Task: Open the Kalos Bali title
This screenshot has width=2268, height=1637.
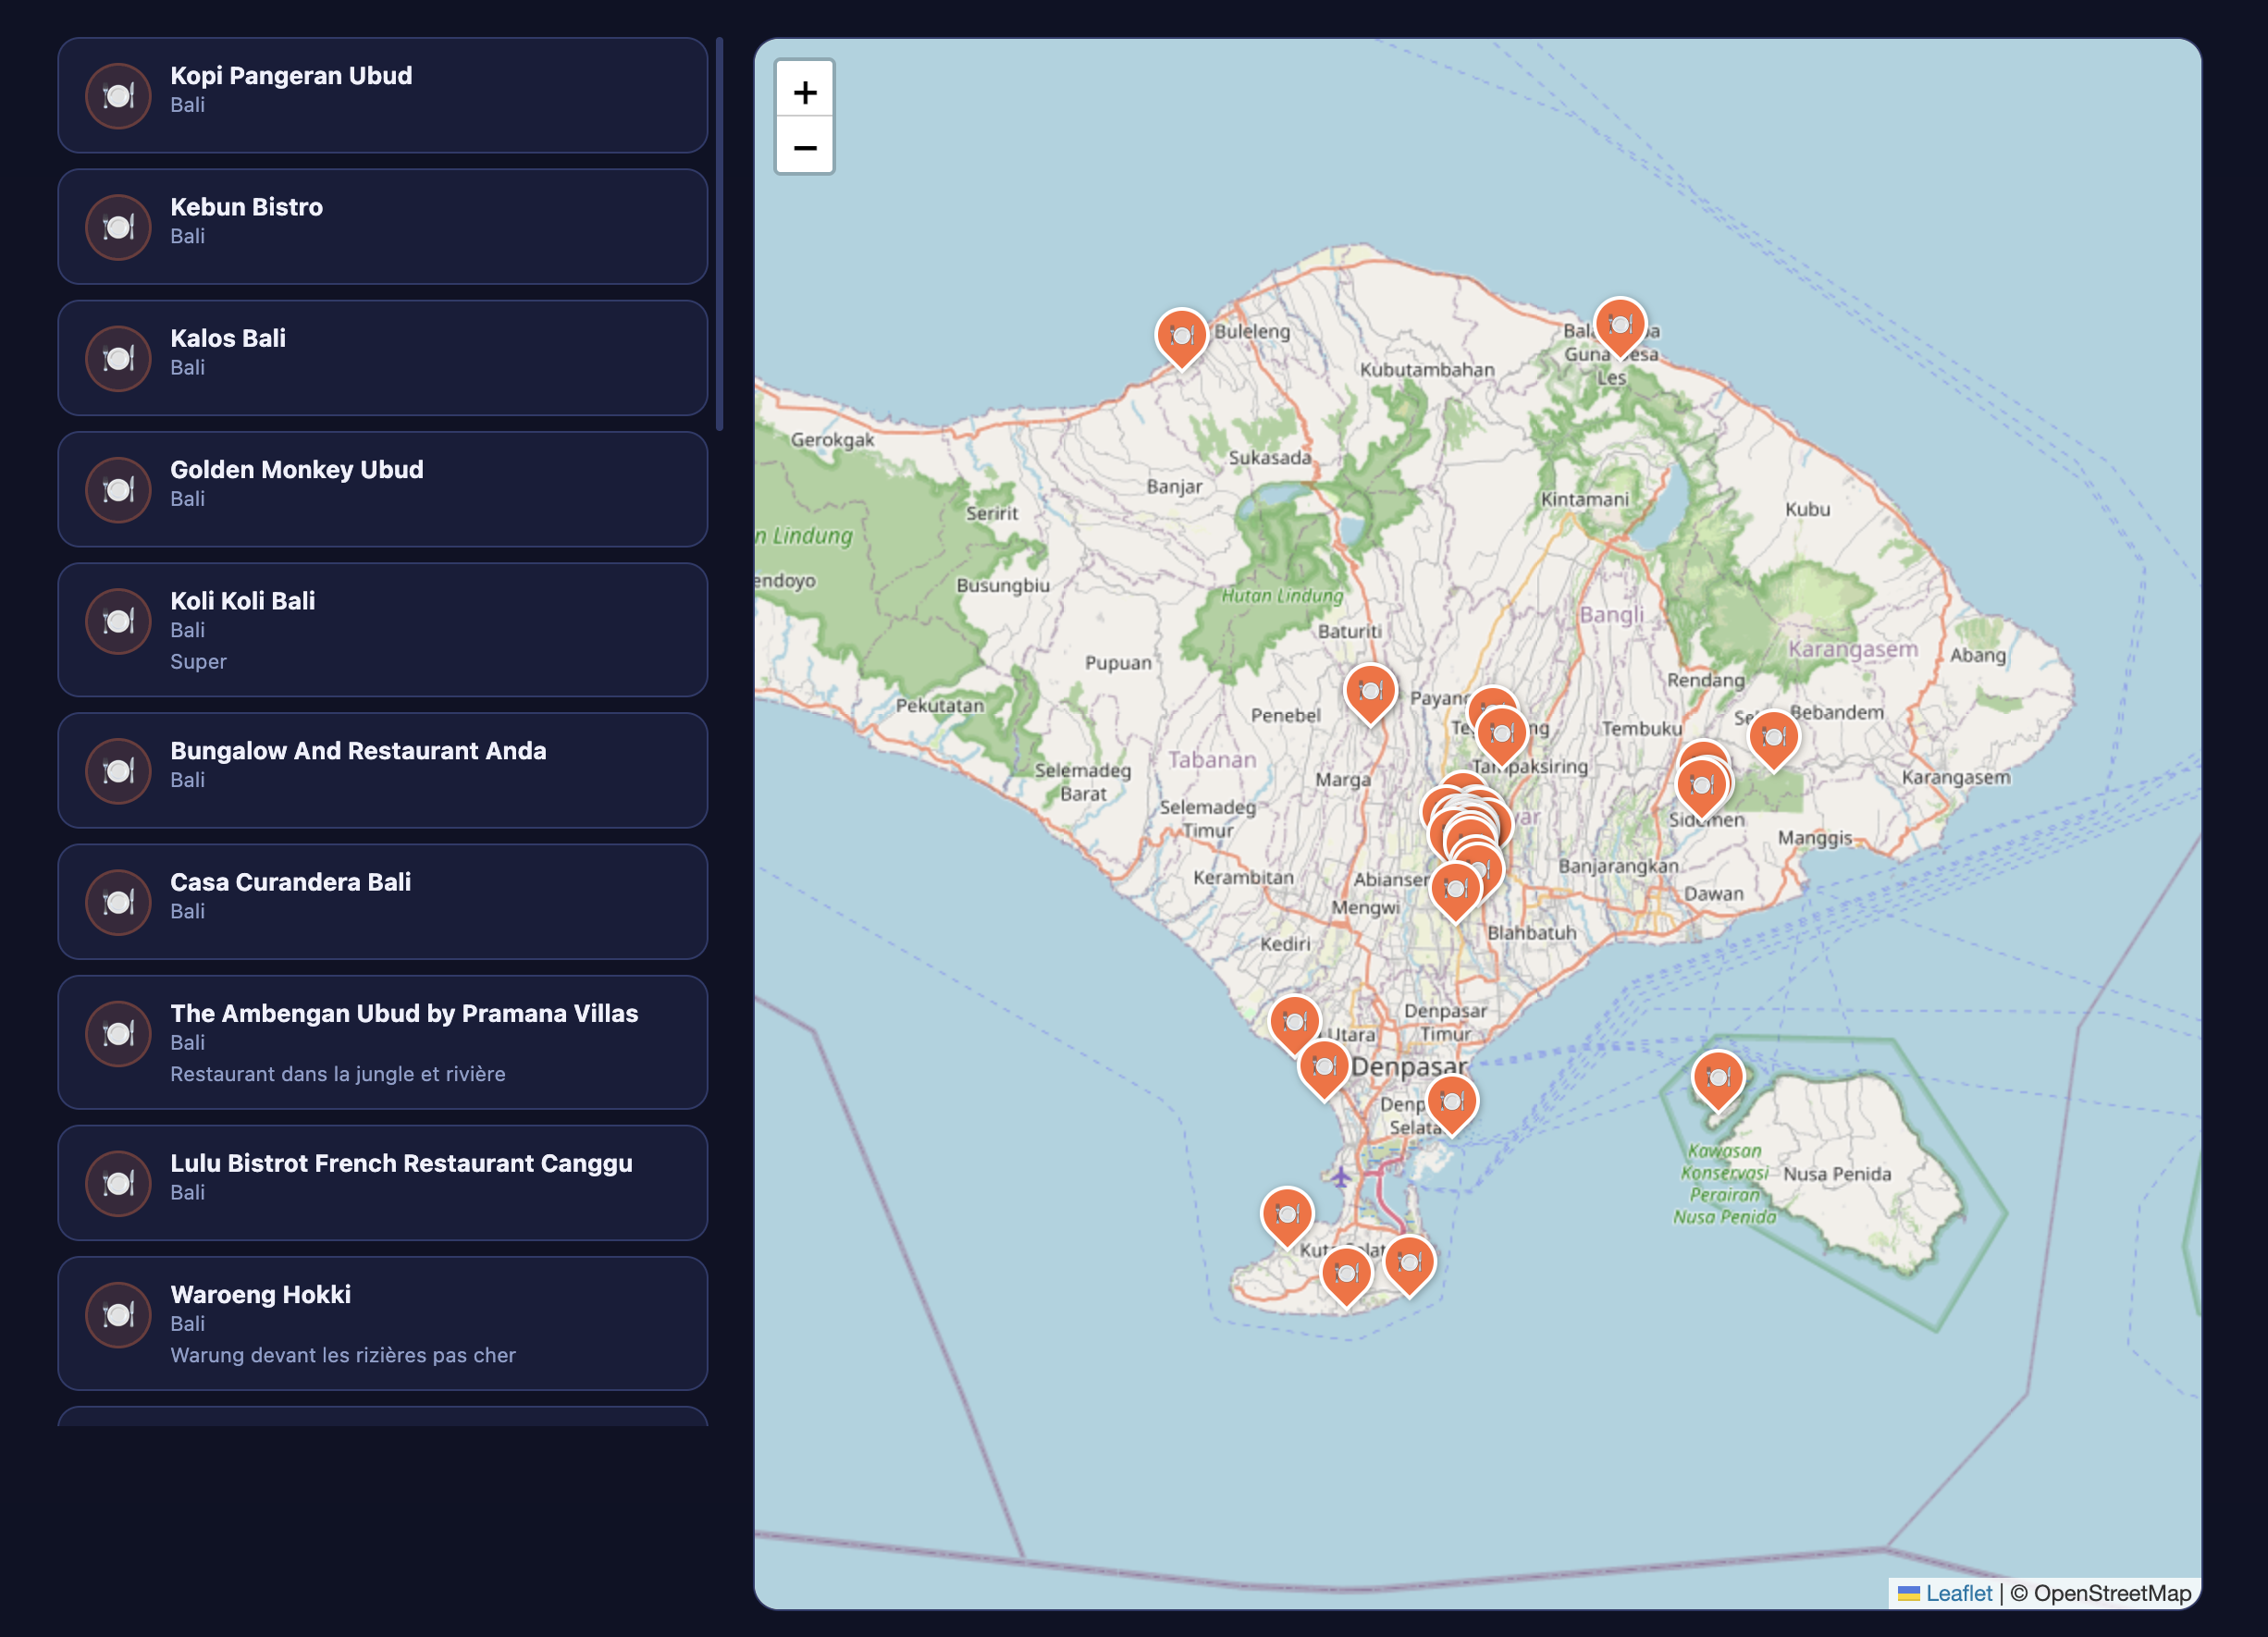Action: click(228, 338)
